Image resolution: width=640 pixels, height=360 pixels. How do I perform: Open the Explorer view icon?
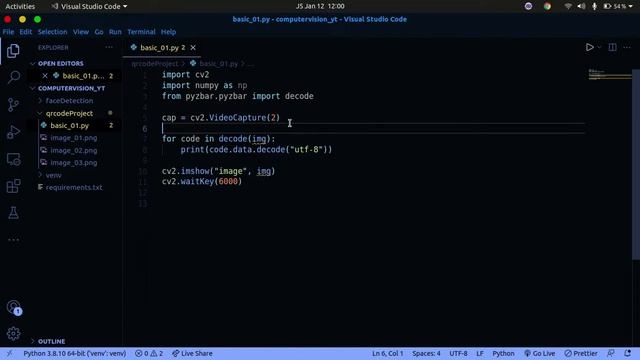[x=13, y=51]
